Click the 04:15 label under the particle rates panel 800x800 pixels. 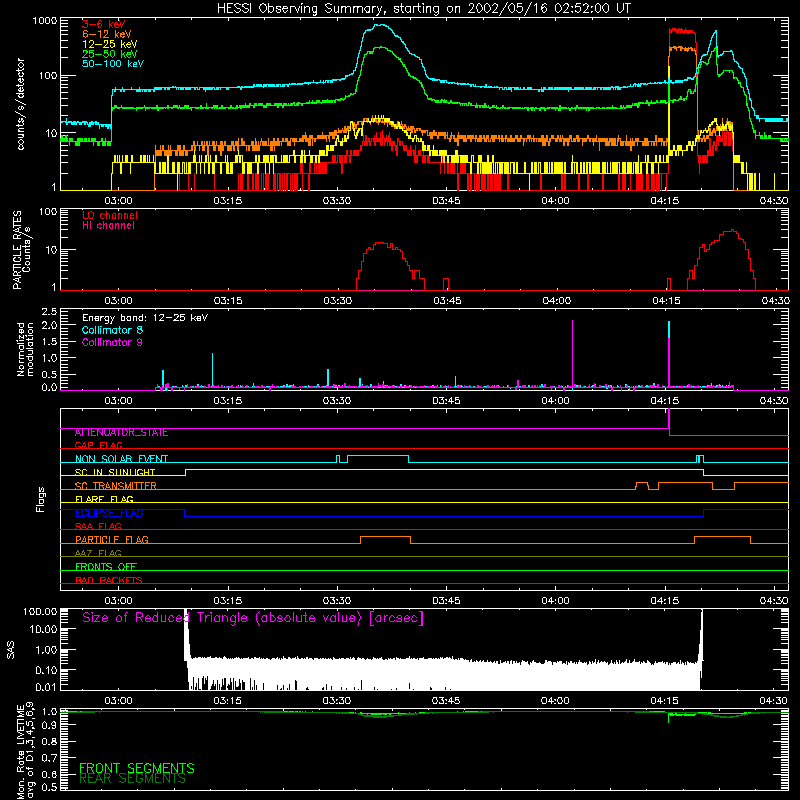(666, 301)
